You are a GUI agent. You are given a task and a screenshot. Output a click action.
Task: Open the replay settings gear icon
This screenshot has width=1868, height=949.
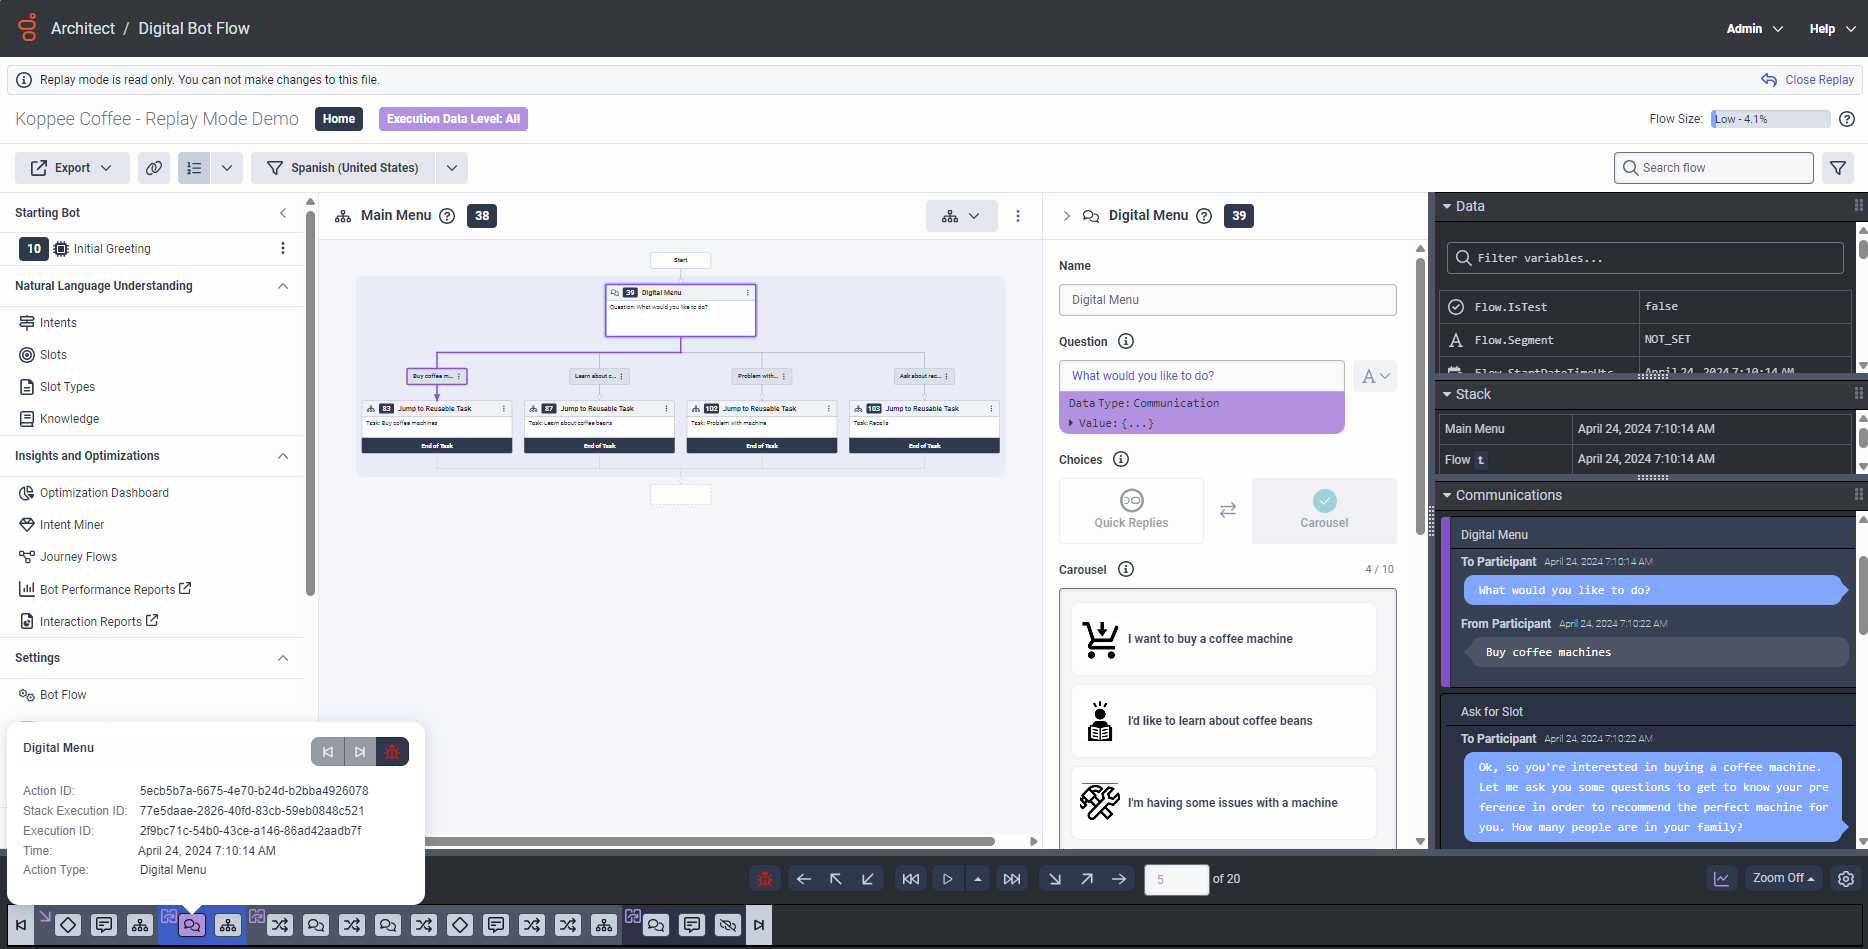point(1846,879)
